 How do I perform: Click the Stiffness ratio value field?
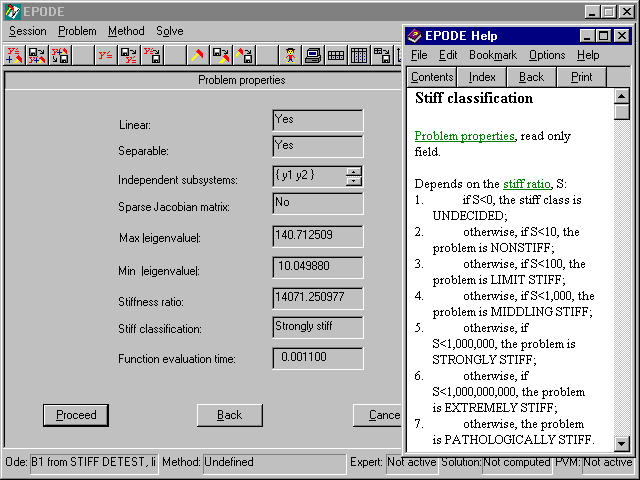tap(317, 297)
